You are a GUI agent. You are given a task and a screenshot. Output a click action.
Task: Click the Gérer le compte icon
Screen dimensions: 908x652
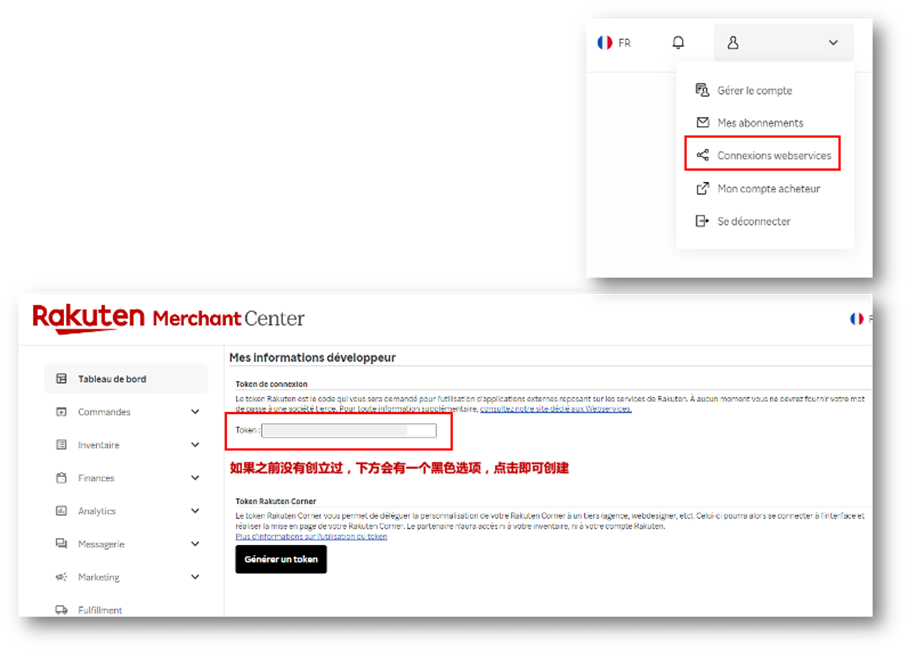[702, 90]
